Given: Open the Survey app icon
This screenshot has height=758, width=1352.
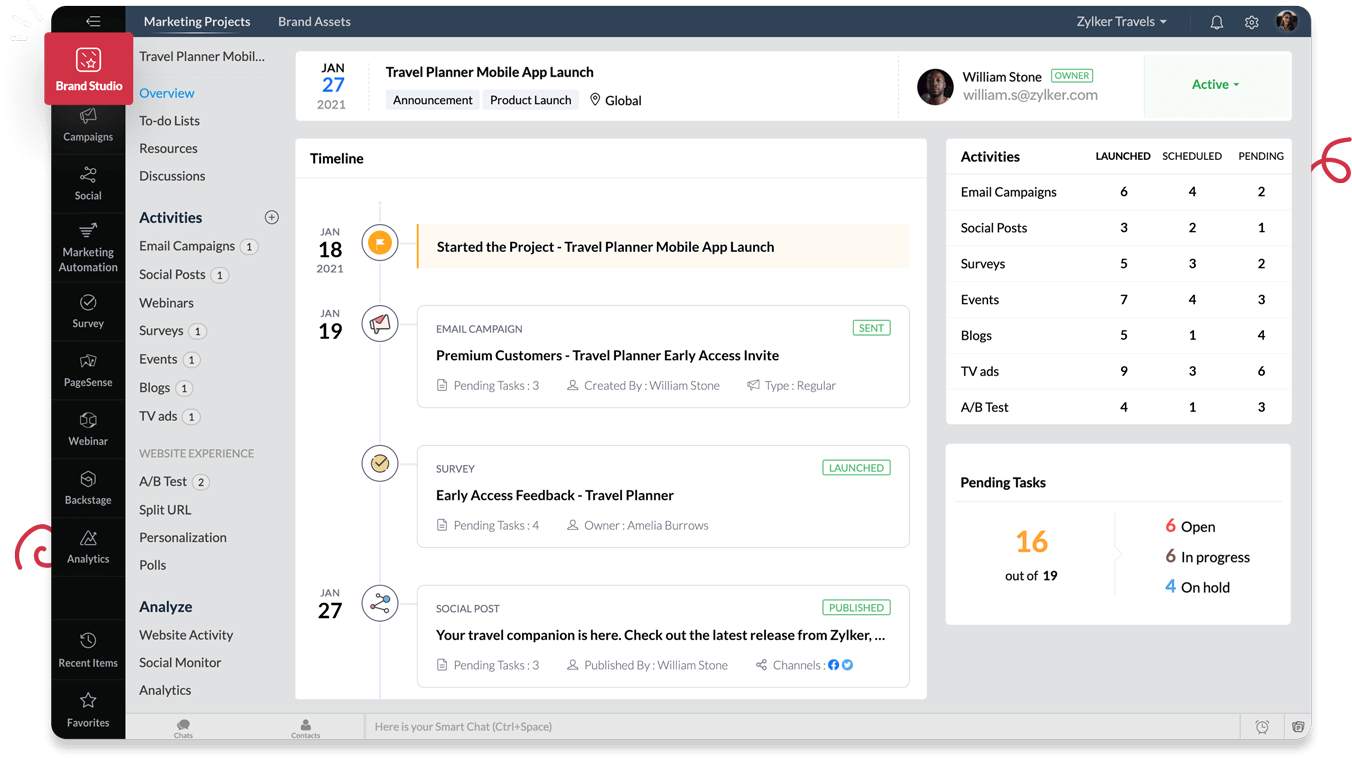Looking at the screenshot, I should [x=88, y=312].
